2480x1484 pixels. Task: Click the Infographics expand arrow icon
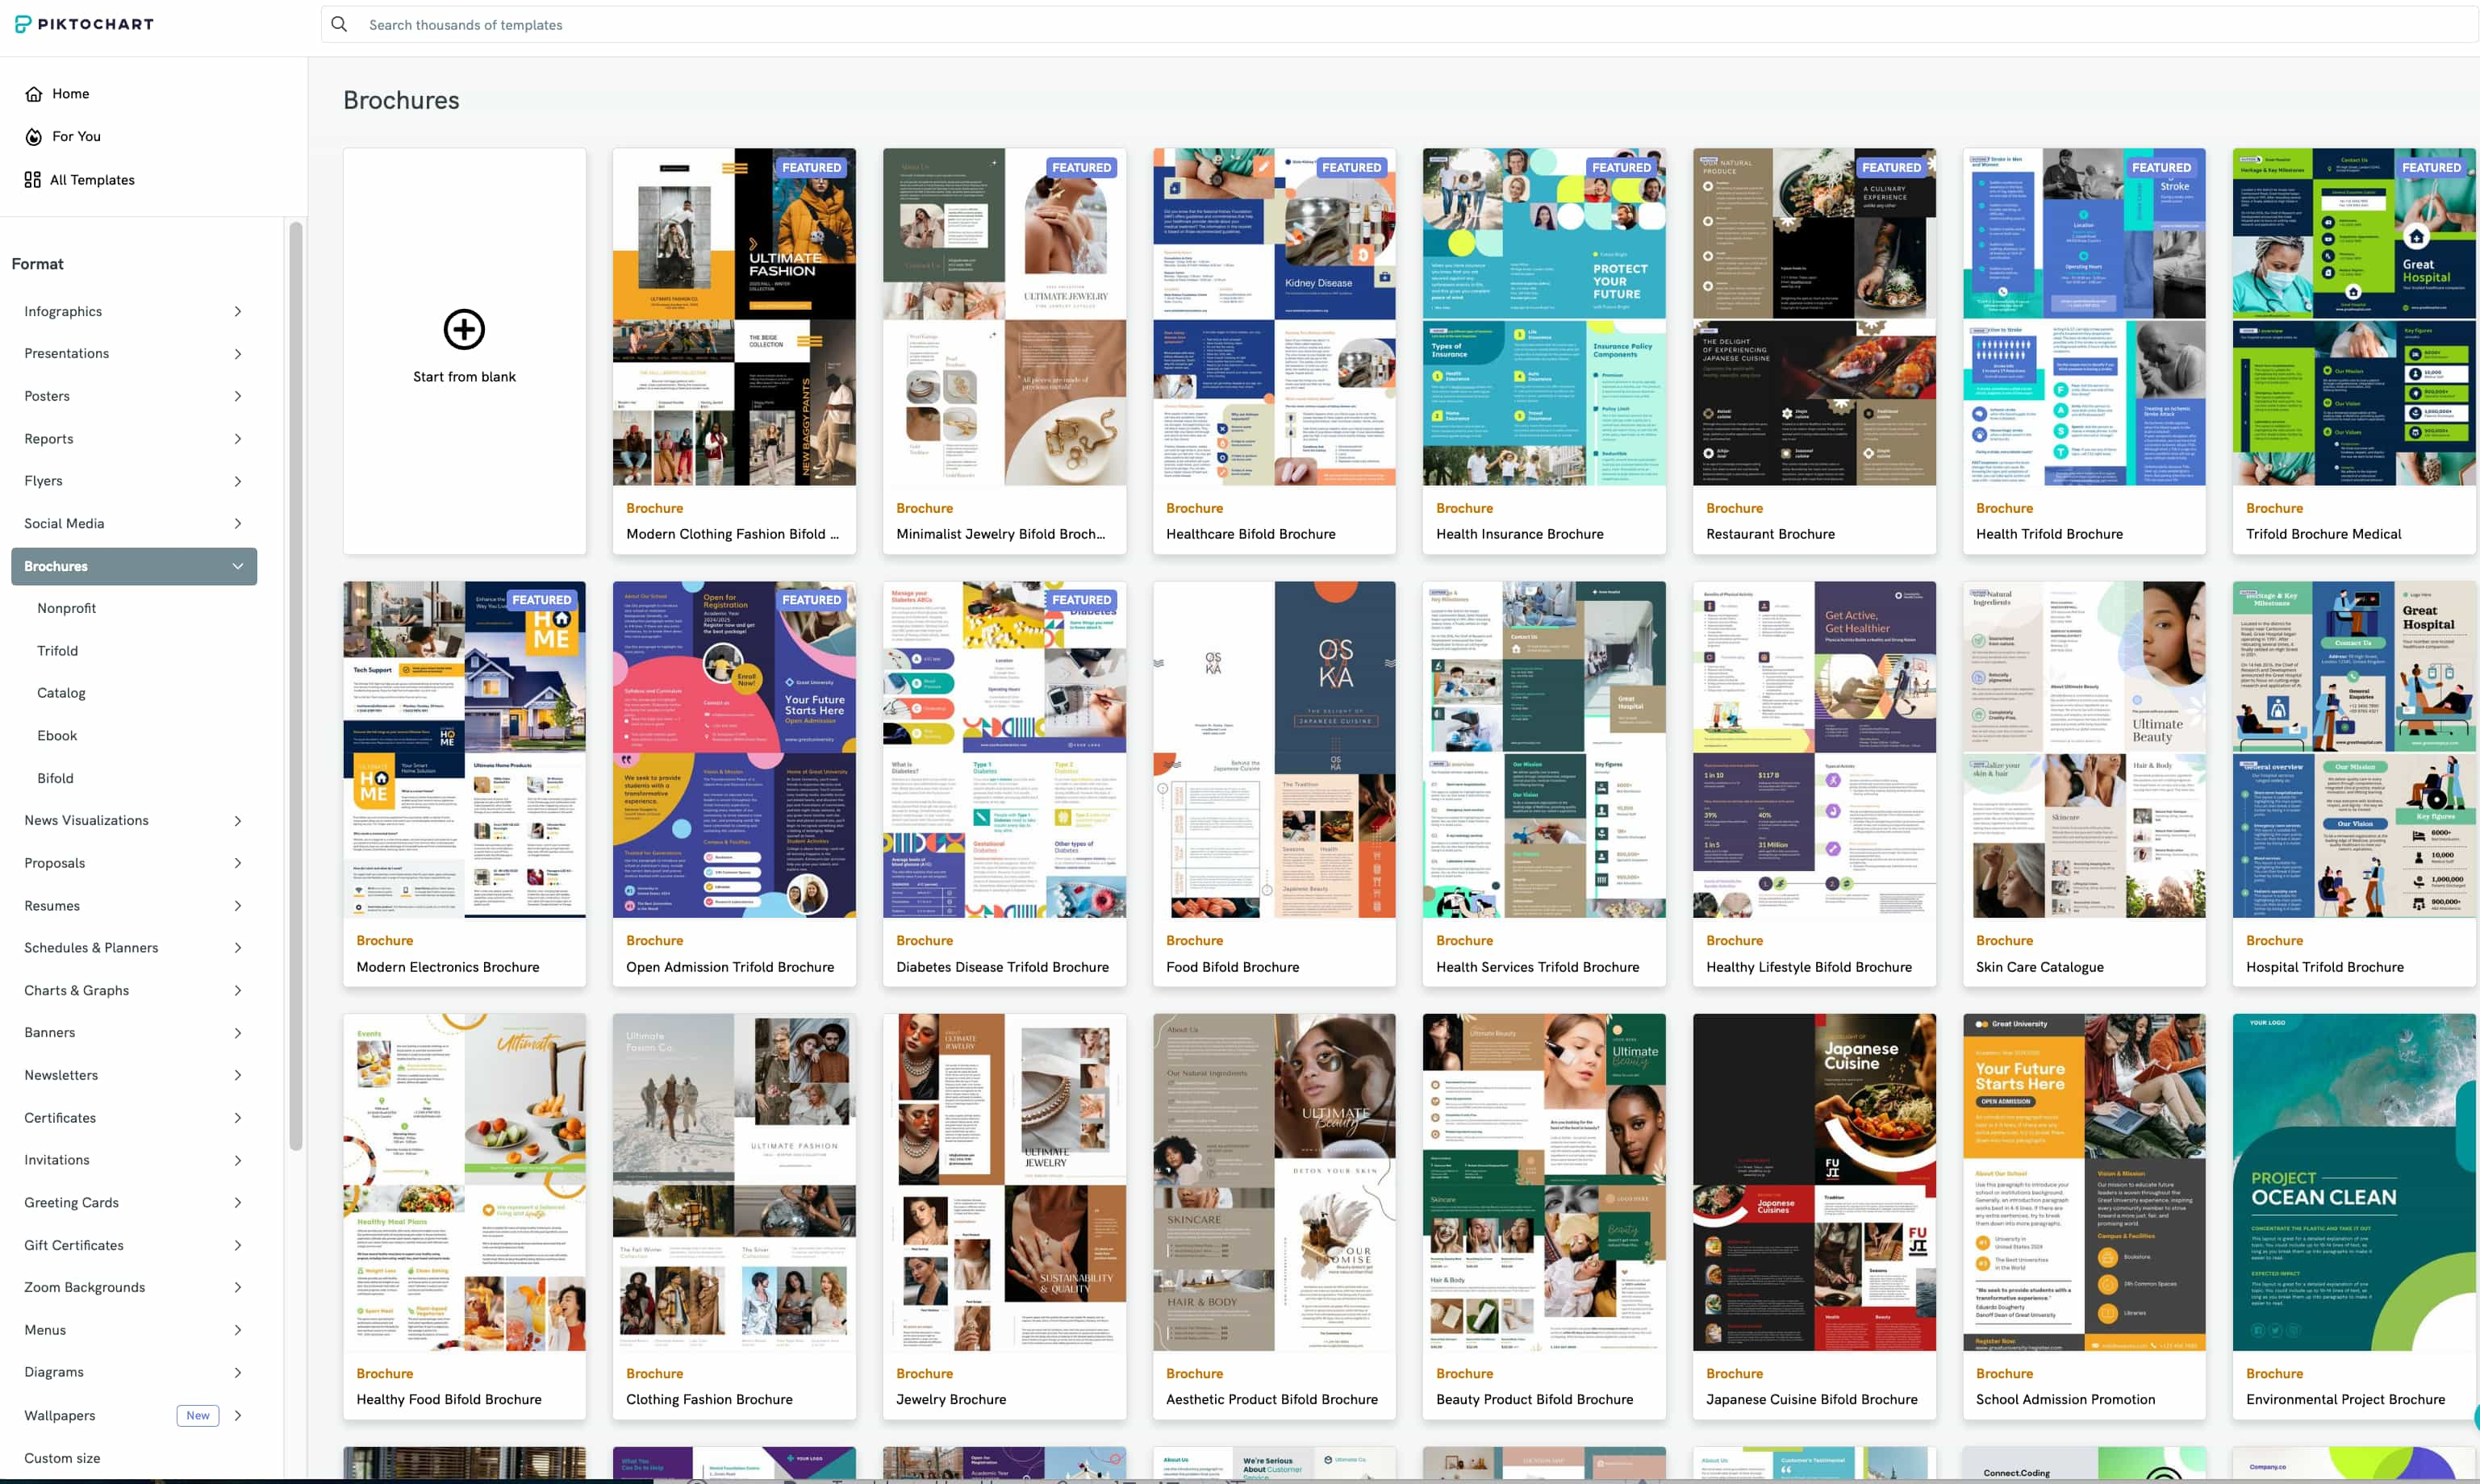click(236, 313)
